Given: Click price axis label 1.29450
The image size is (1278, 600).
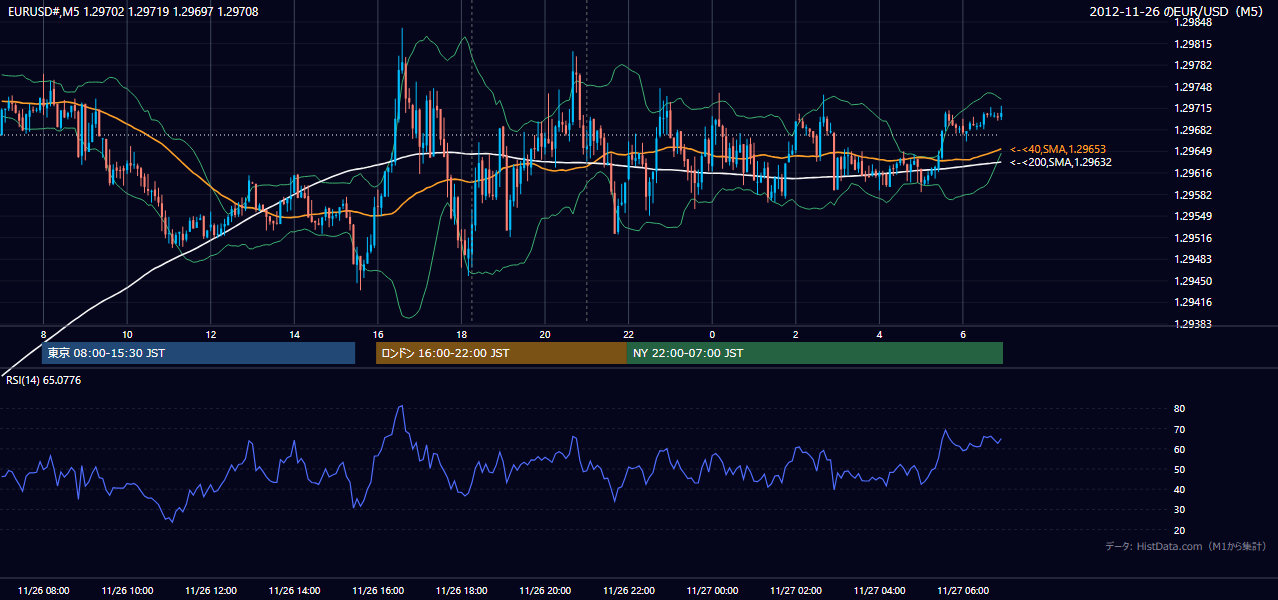Looking at the screenshot, I should 1192,281.
